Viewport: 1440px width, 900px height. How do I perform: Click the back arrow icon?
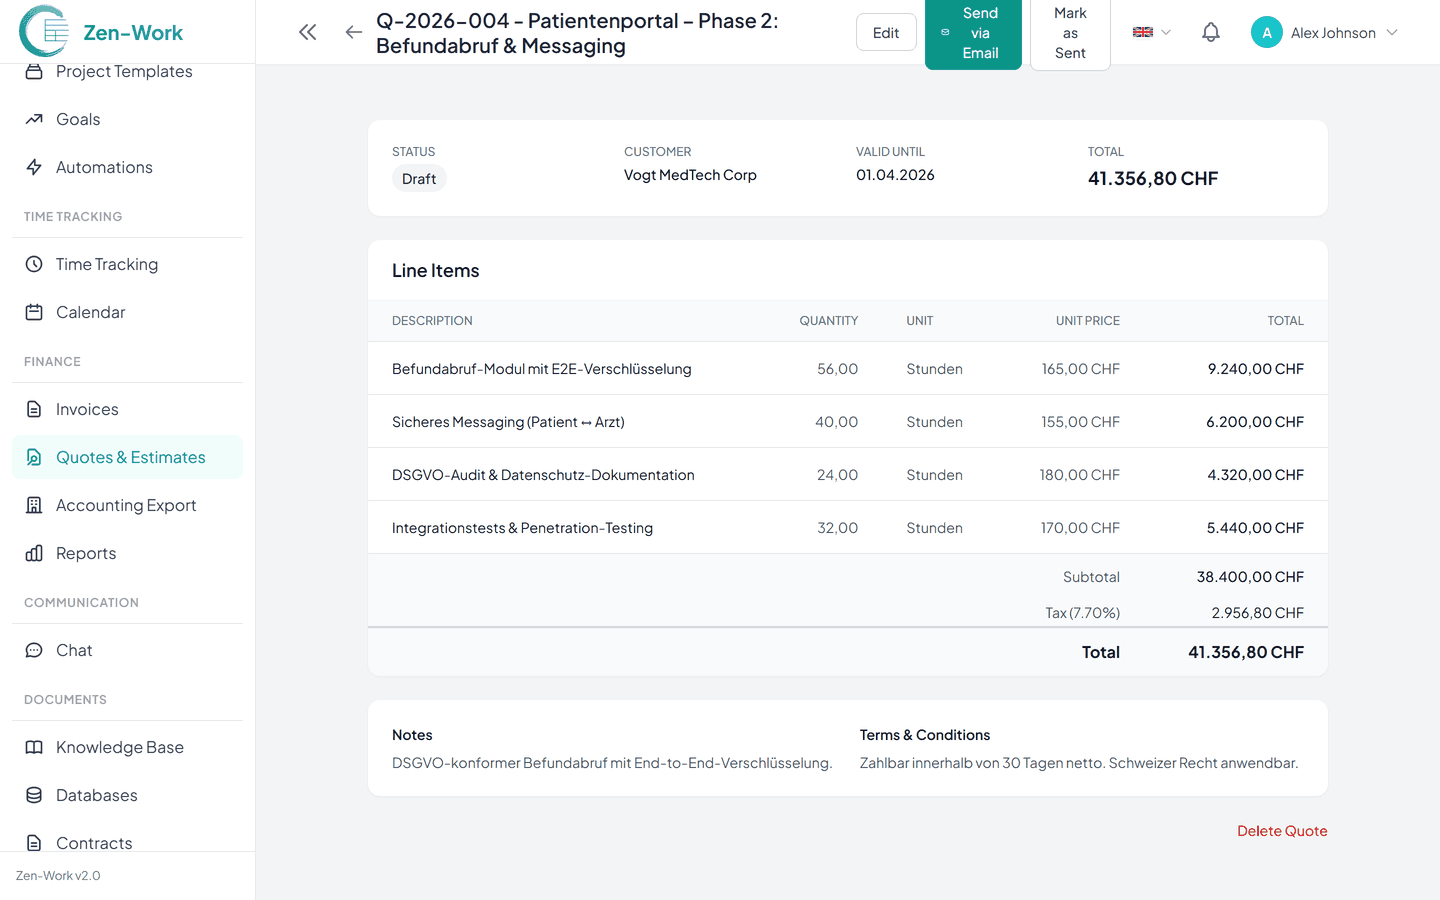[353, 32]
